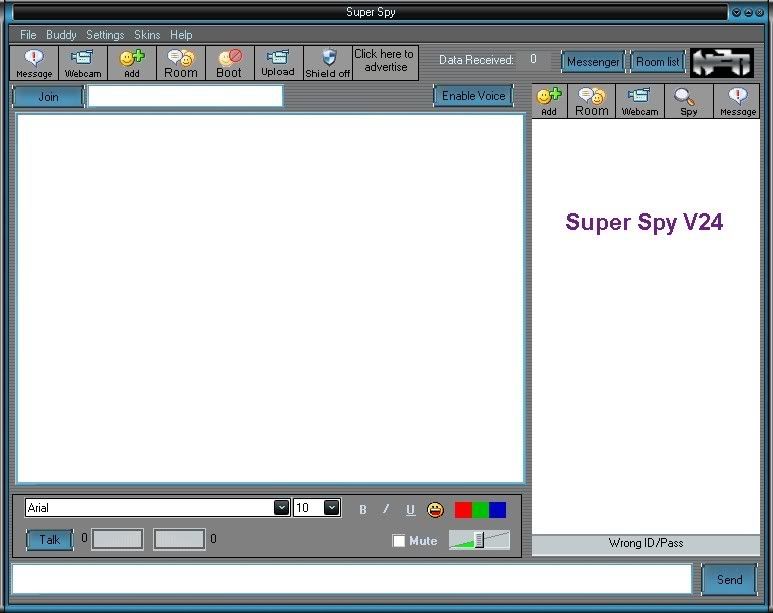
Task: Expand the Arial font dropdown
Action: point(281,508)
